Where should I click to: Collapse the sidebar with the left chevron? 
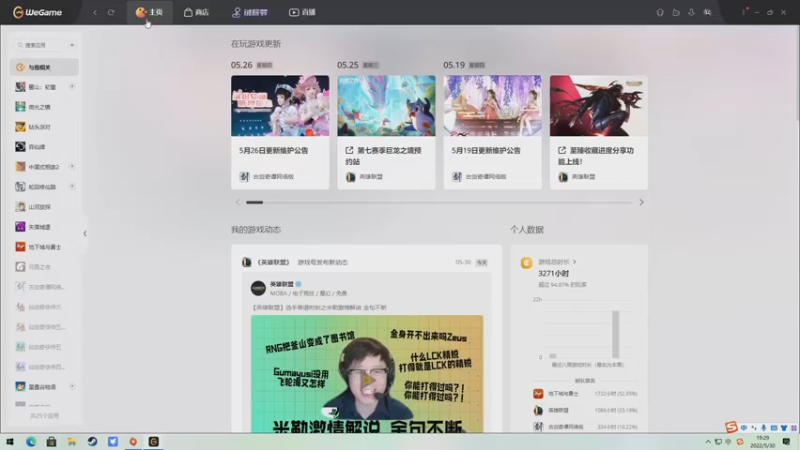85,233
